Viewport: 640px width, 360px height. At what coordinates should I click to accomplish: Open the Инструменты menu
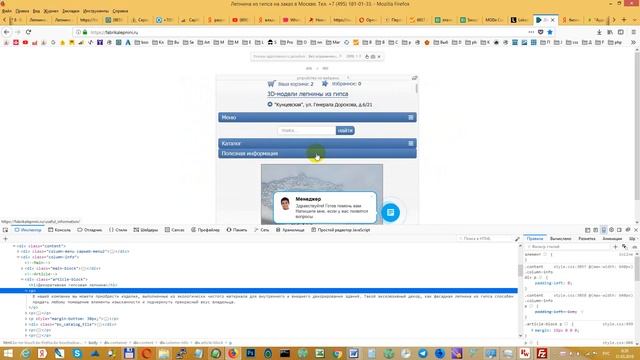click(96, 11)
